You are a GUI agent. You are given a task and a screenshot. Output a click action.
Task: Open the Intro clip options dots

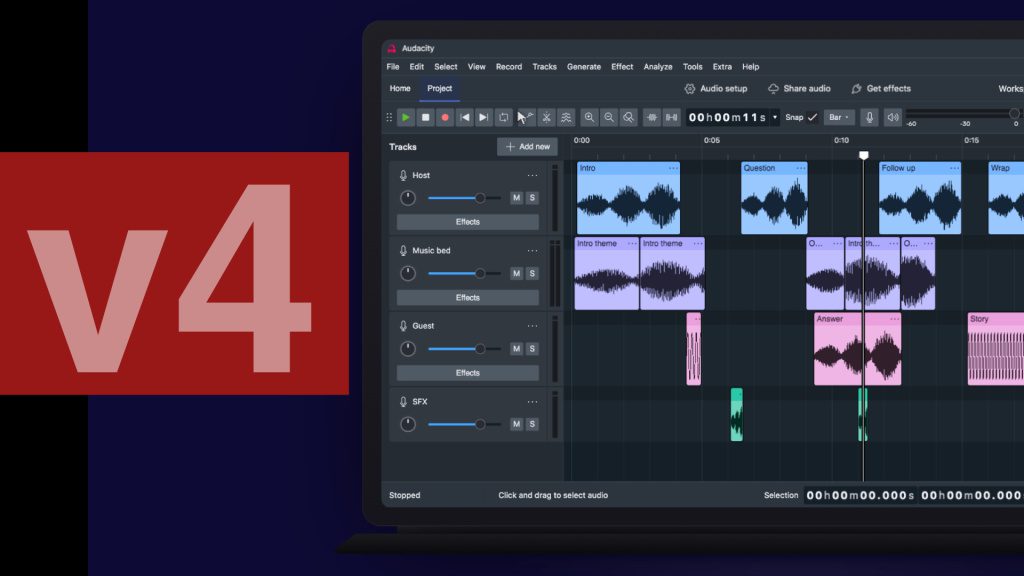(x=673, y=168)
